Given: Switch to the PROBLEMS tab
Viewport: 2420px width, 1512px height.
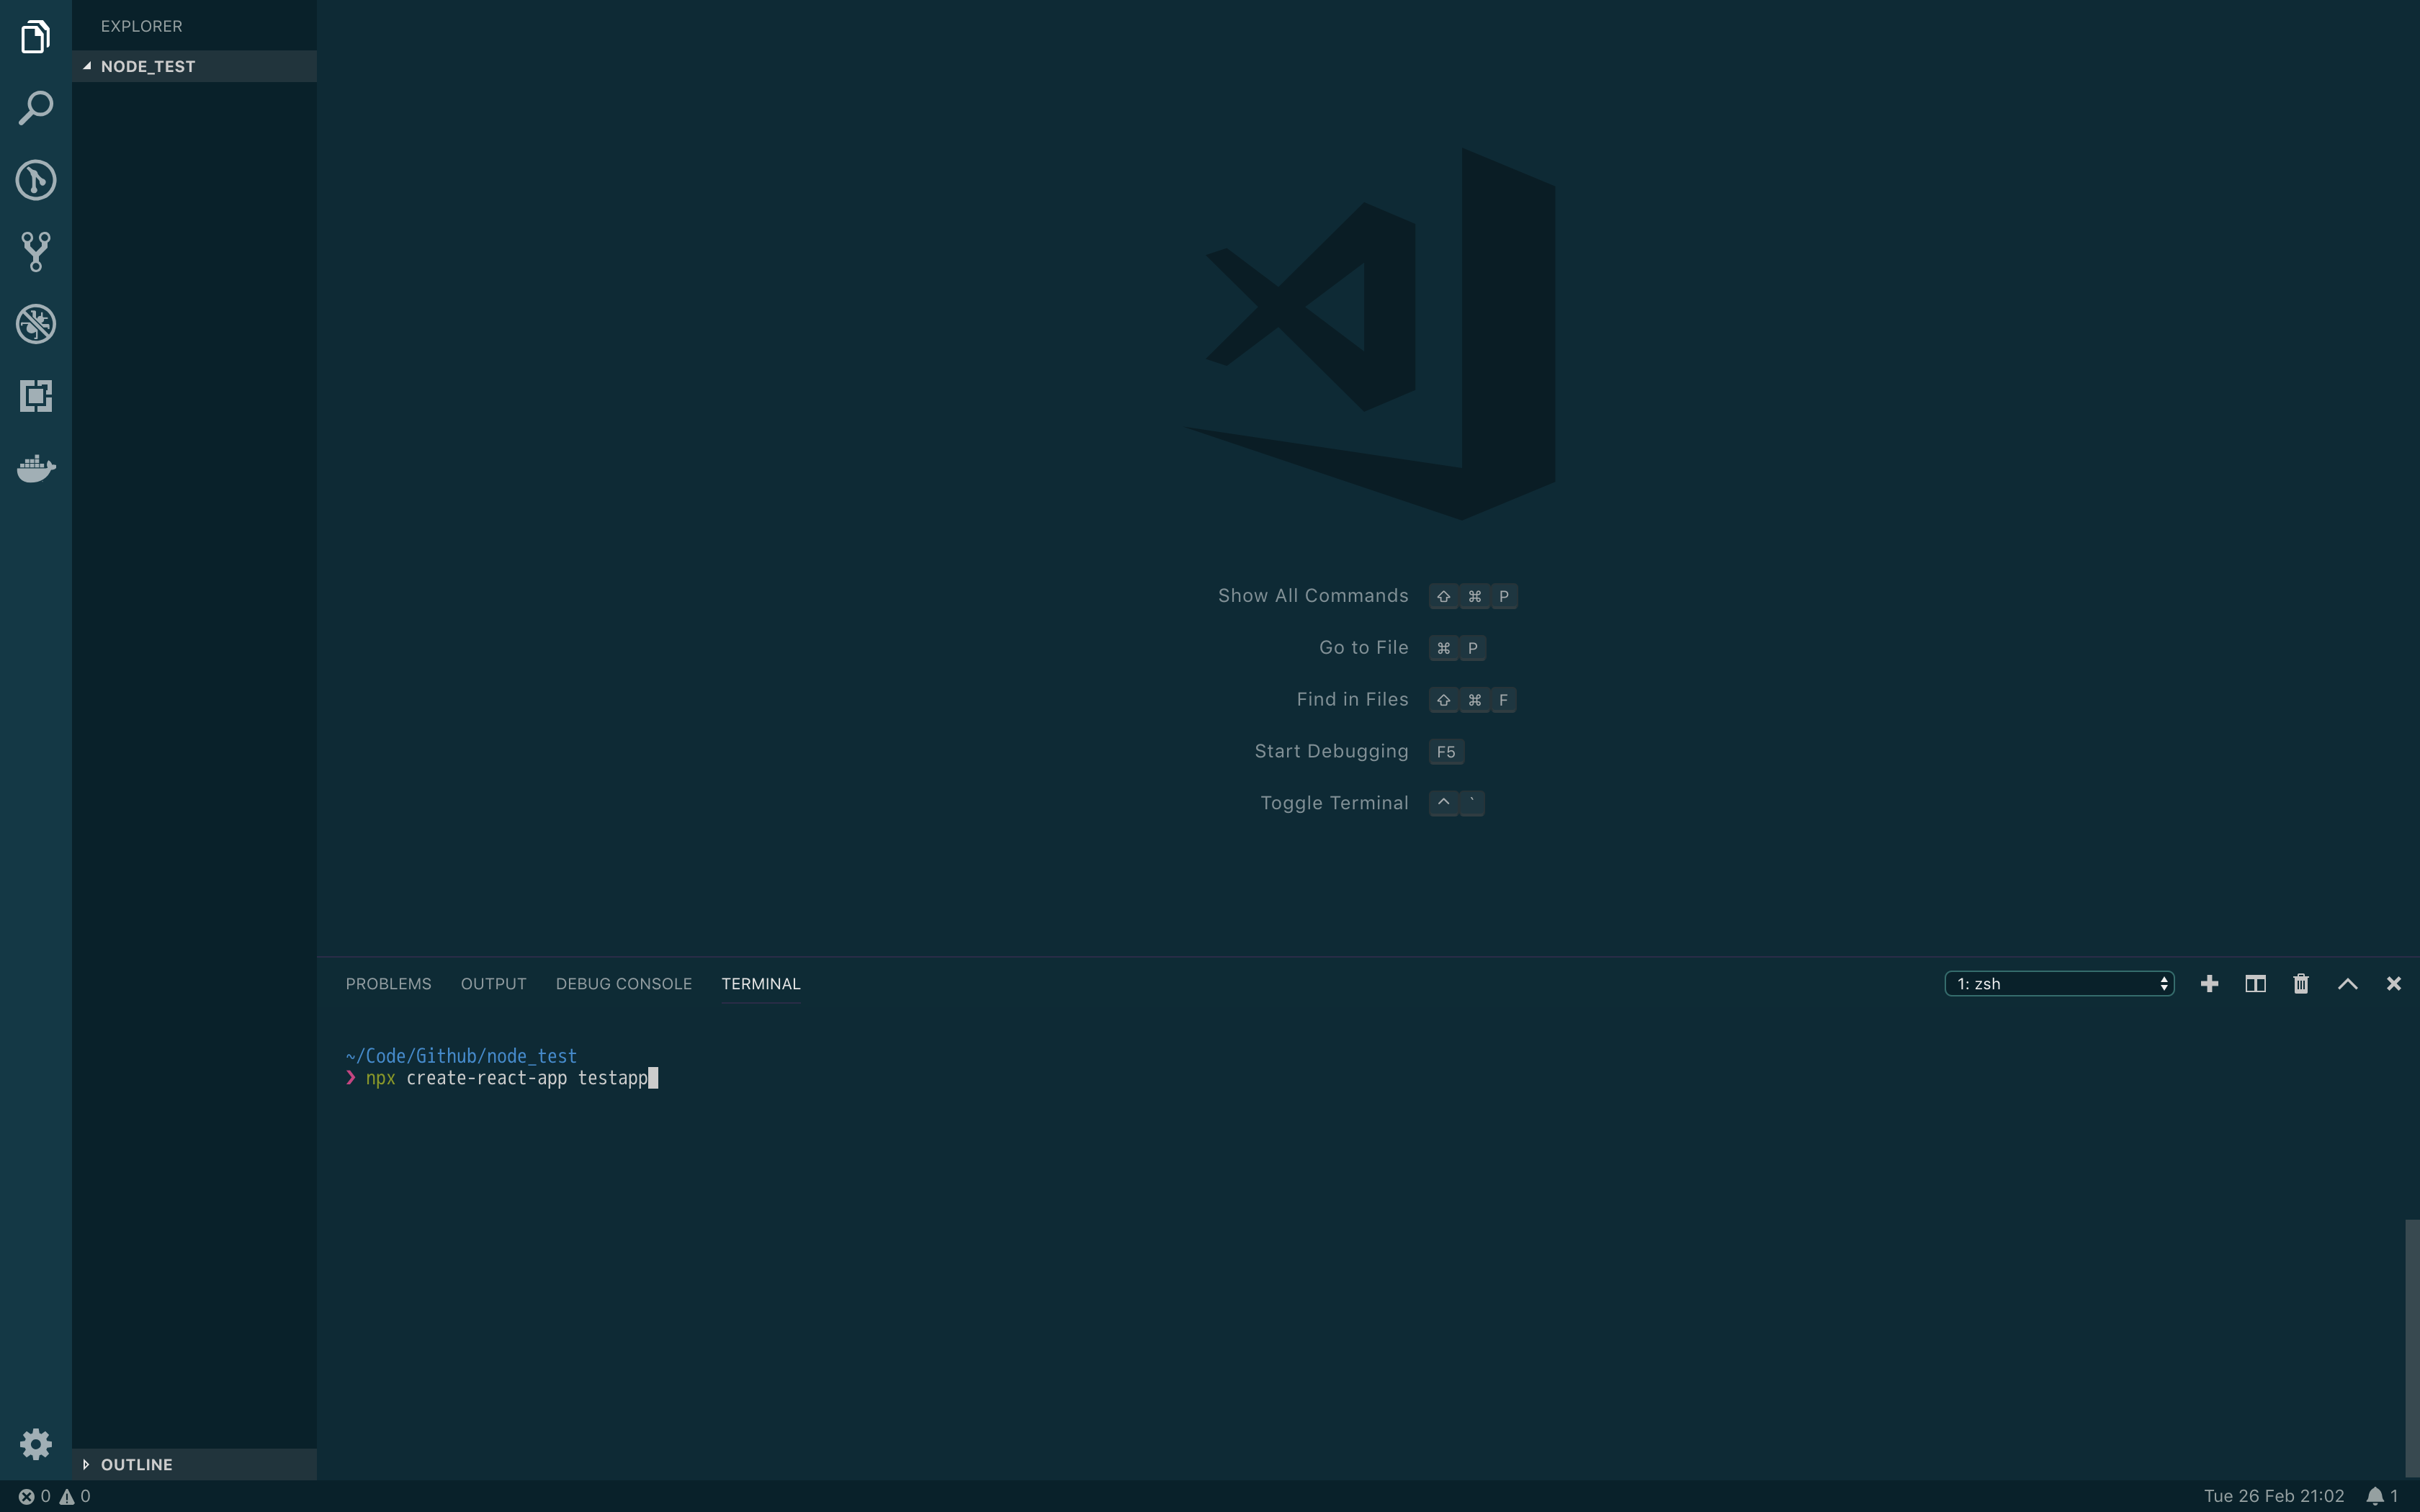Looking at the screenshot, I should tap(388, 984).
